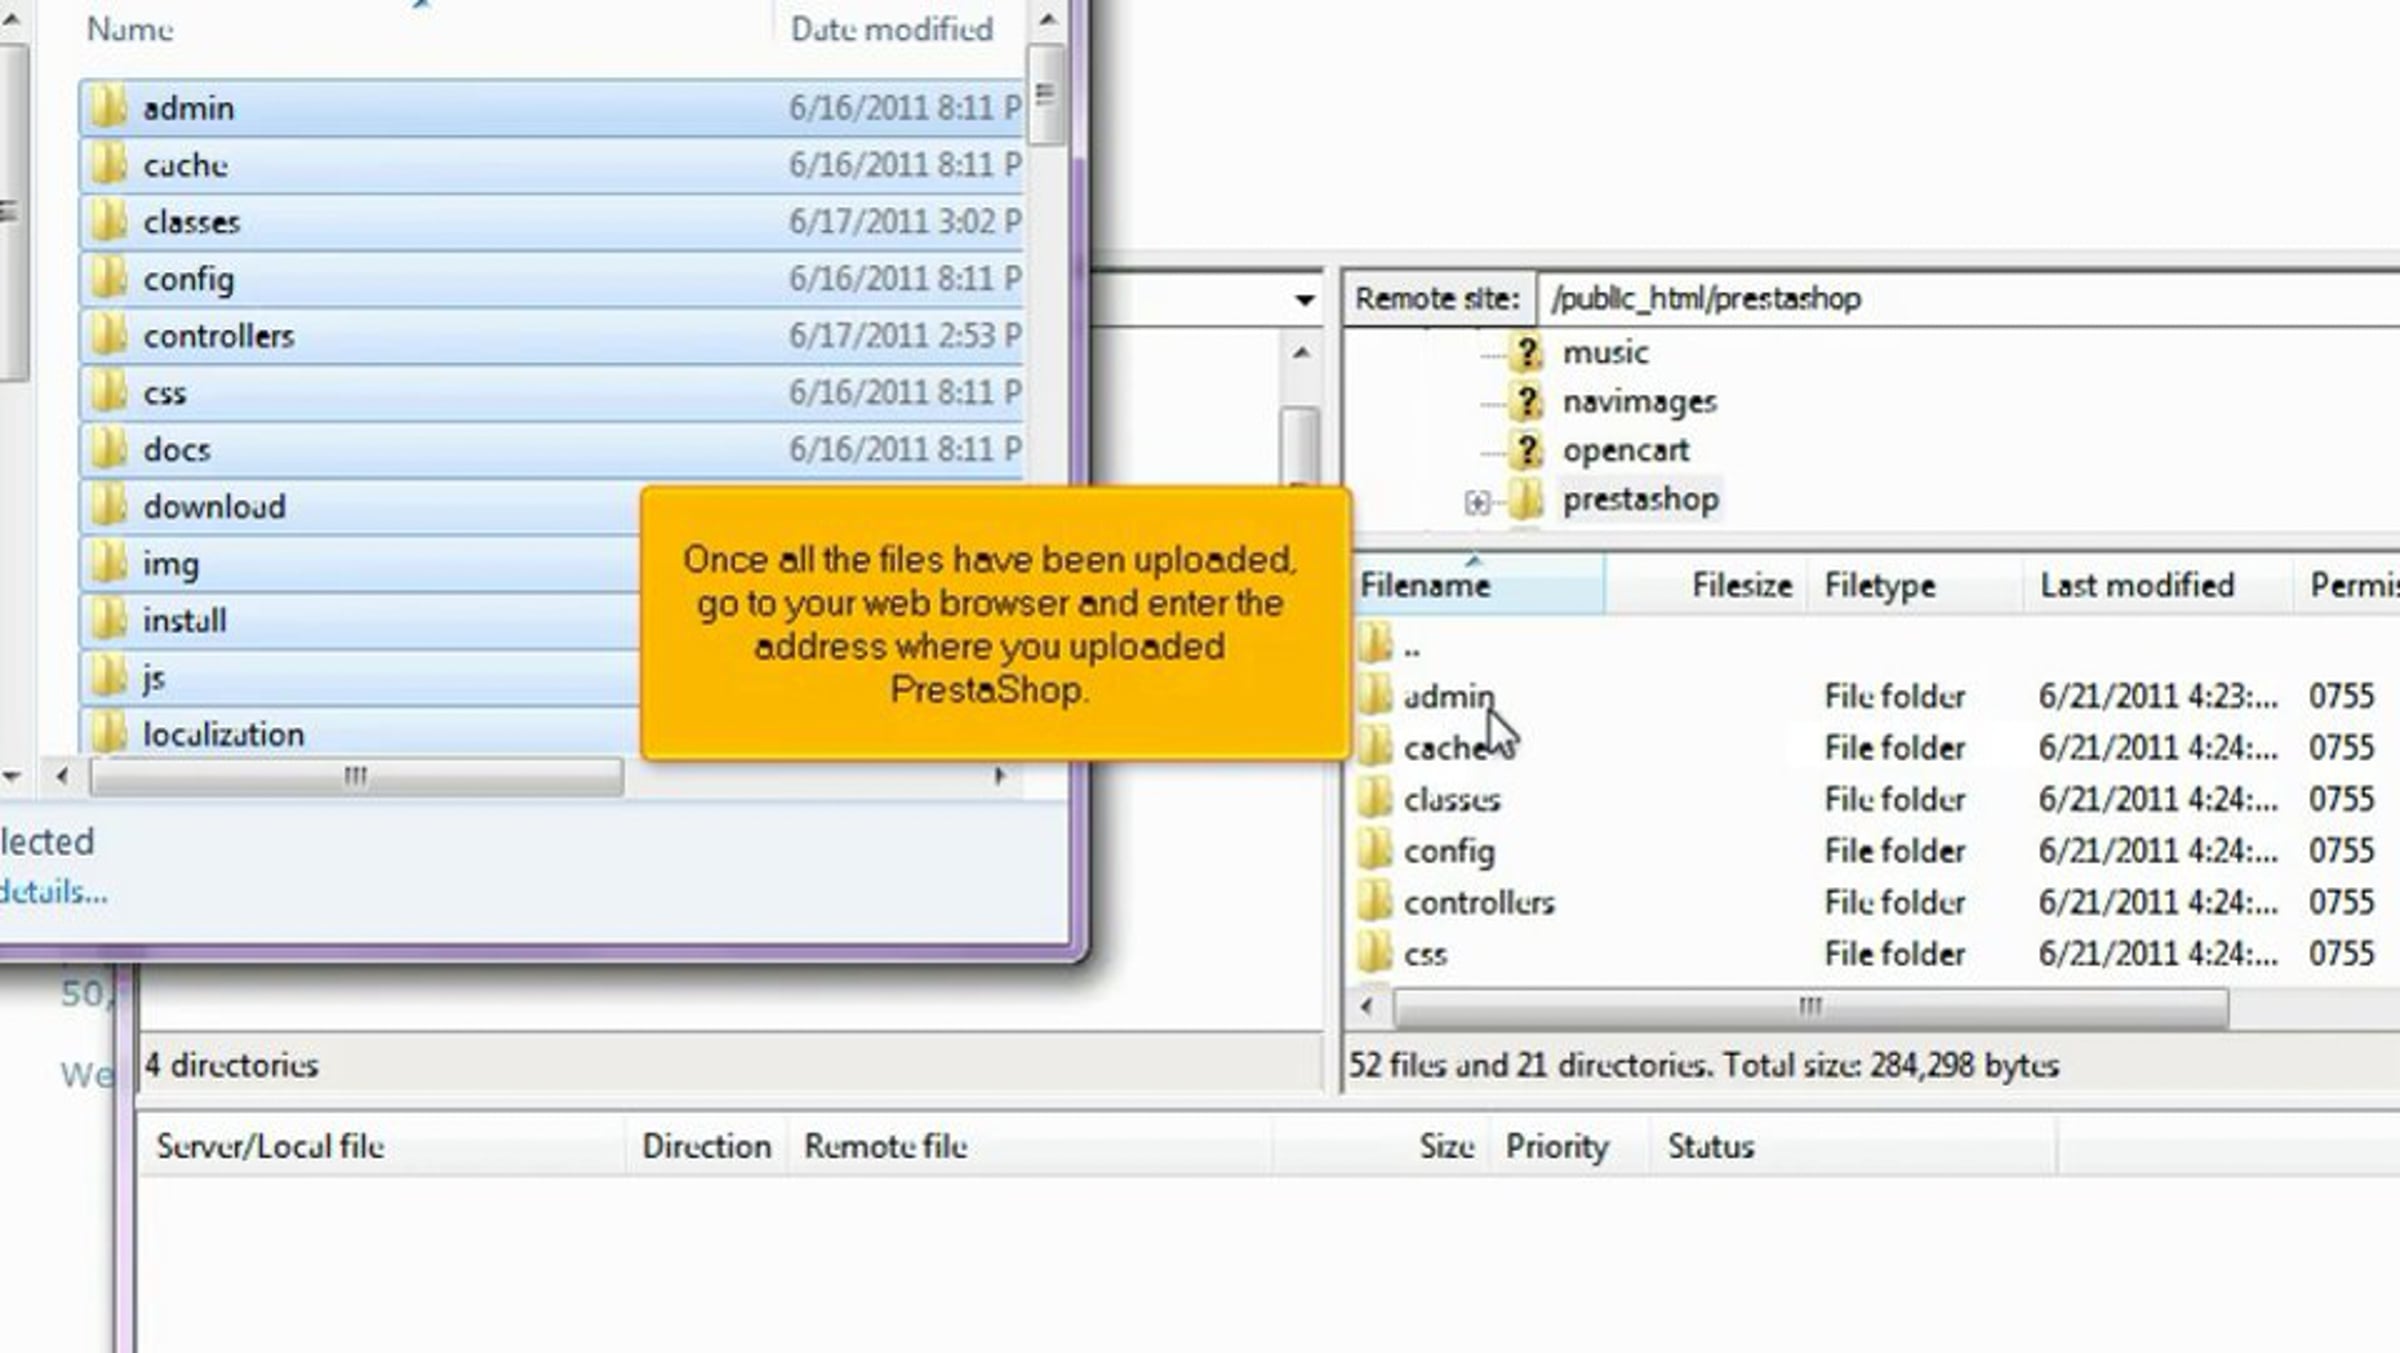Image resolution: width=2400 pixels, height=1353 pixels.
Task: Click the opencart unknown-folder icon
Action: click(1526, 450)
